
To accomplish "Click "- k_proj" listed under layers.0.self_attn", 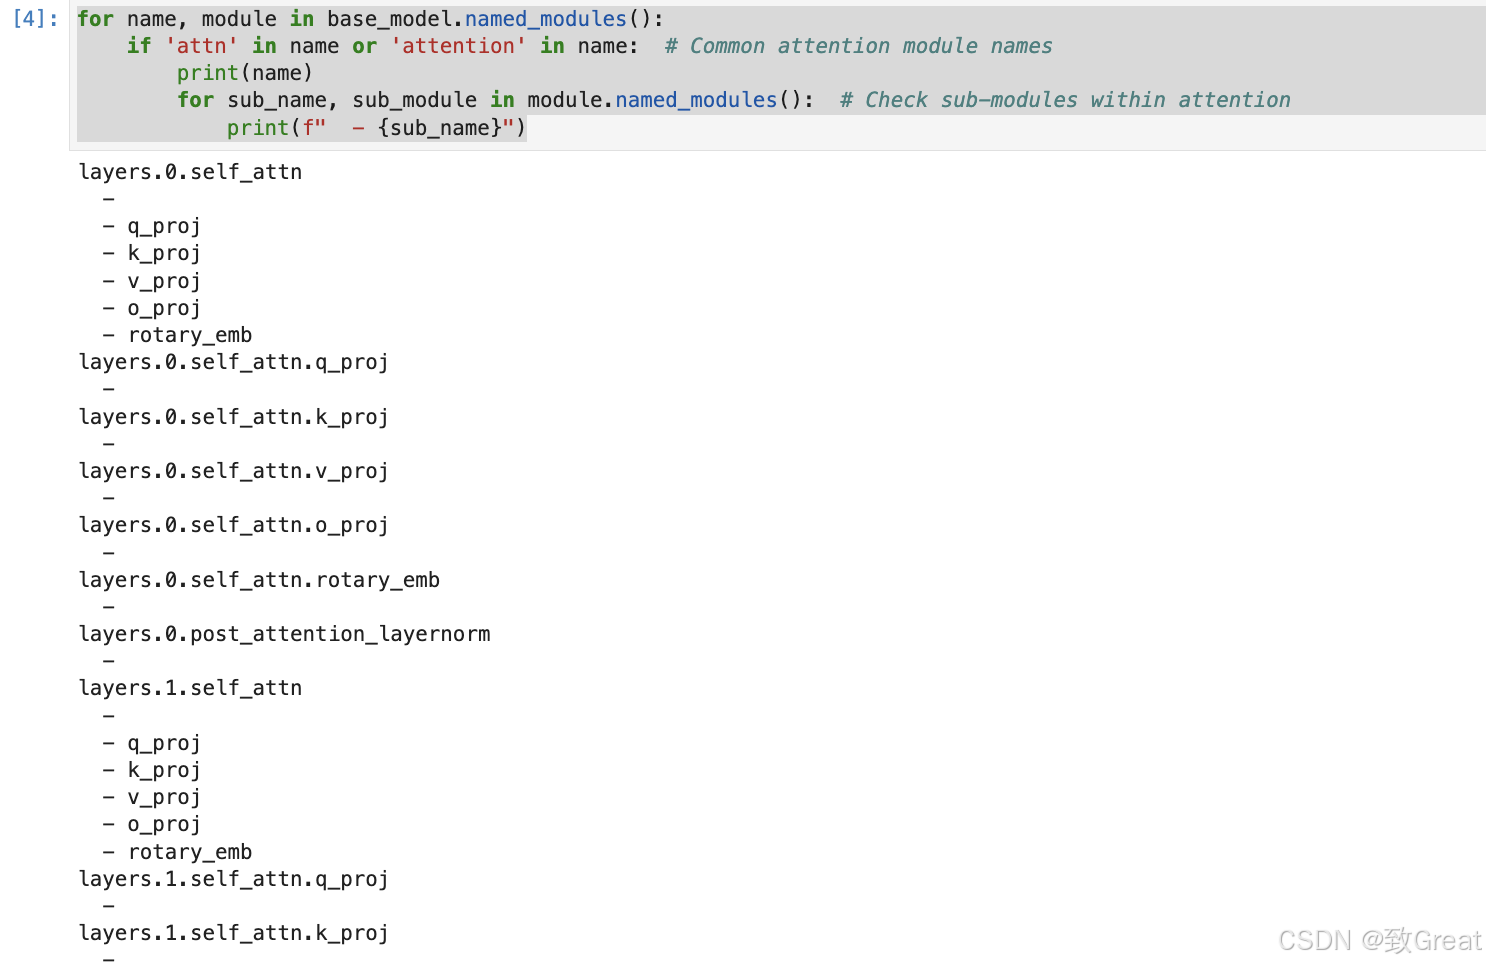I will coord(152,253).
